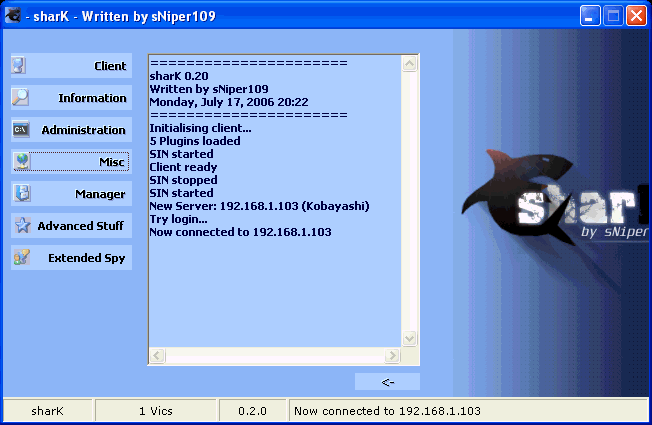Click the magnifier icon beside Information
Viewport: 652px width, 425px height.
(20, 98)
